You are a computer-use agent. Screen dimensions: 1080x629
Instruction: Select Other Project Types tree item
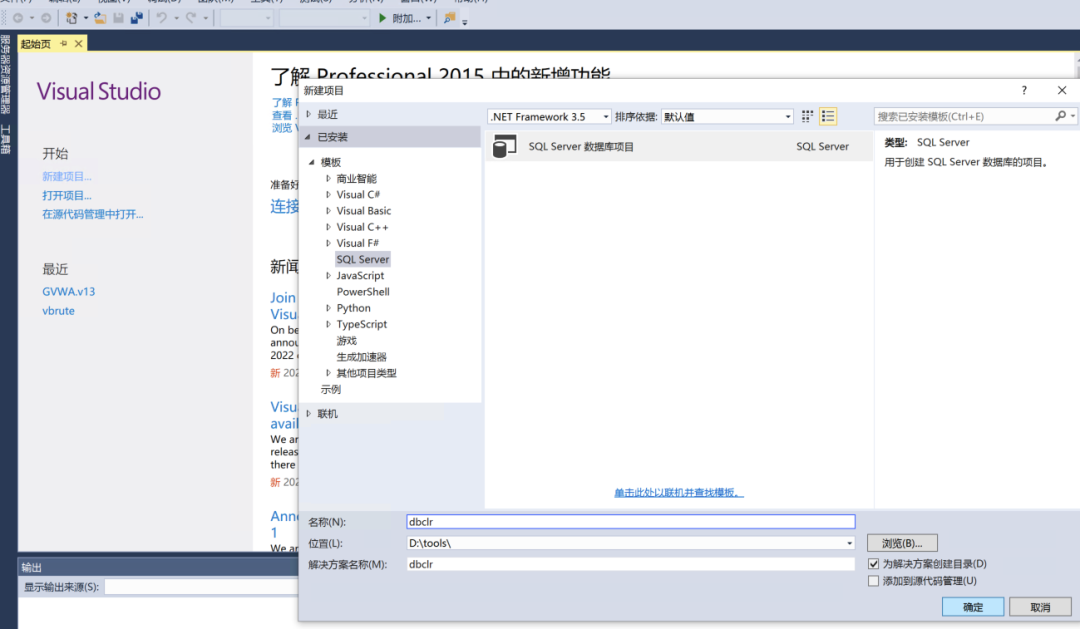click(x=366, y=373)
